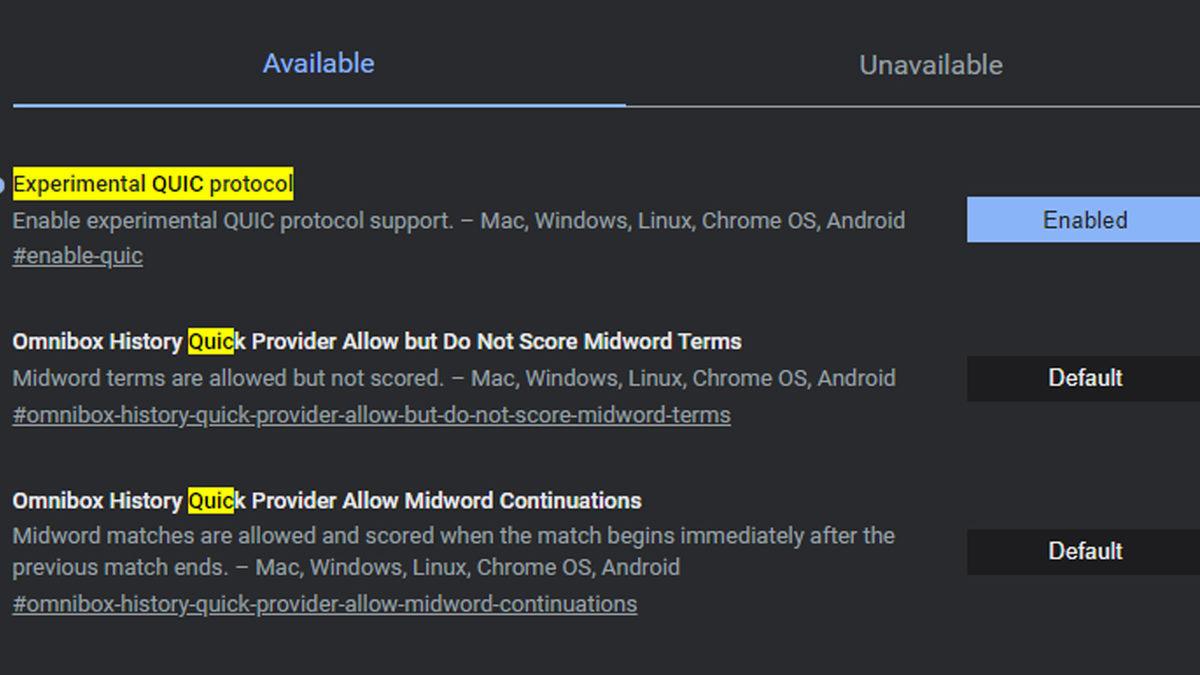Click 'Midword terms are allowed but not scored' text
Image resolution: width=1200 pixels, height=675 pixels.
tap(227, 379)
